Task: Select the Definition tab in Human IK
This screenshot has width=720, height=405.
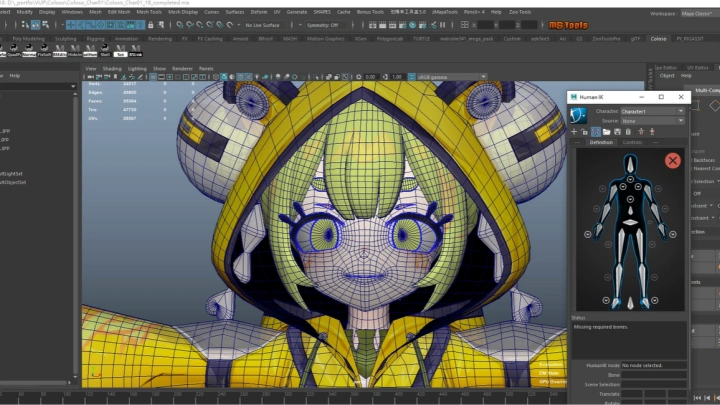Action: (601, 142)
